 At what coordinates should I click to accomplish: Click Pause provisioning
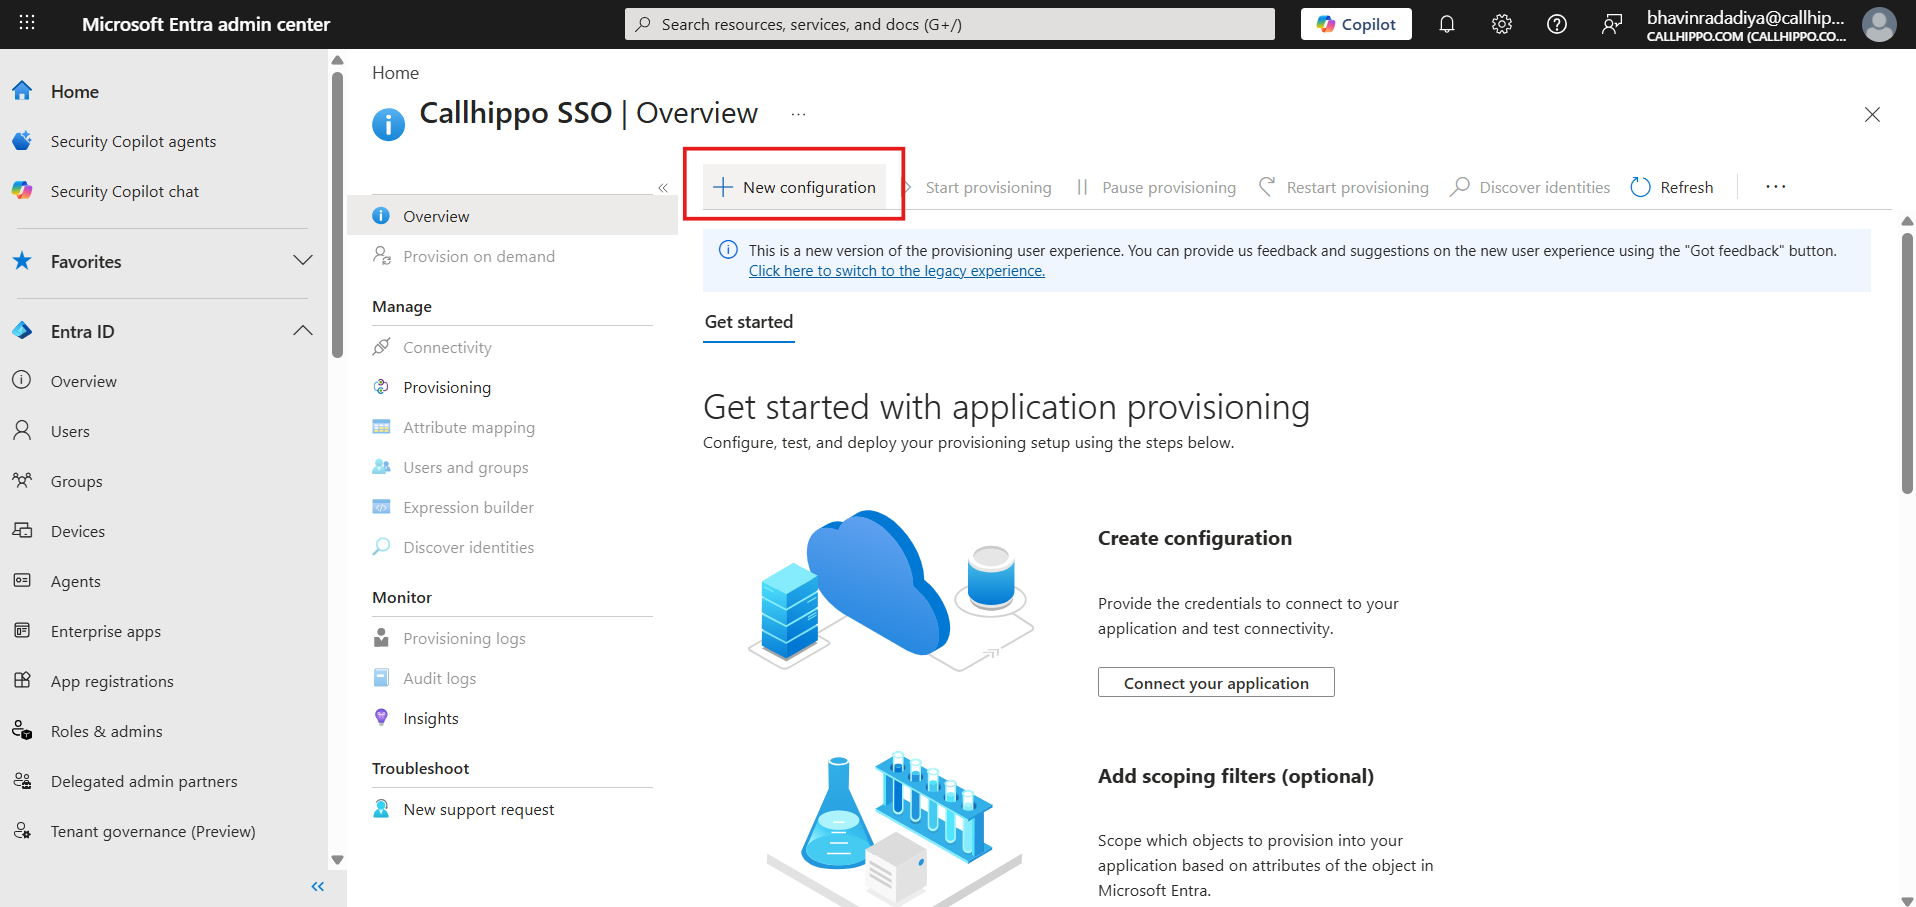click(1156, 187)
